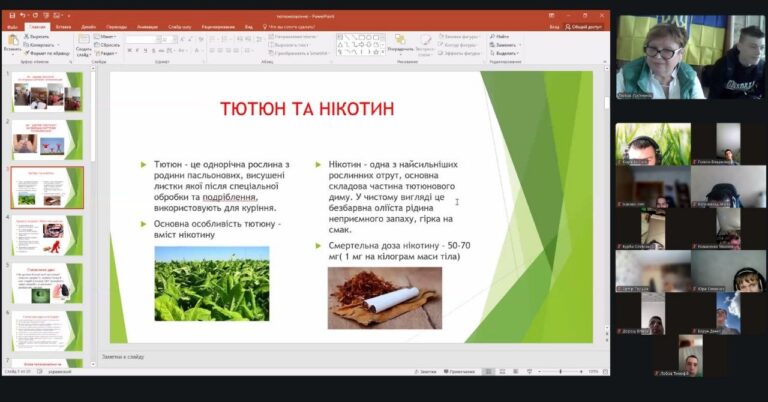Open the File (Файл) tab
Image resolution: width=768 pixels, height=402 pixels.
[13, 27]
